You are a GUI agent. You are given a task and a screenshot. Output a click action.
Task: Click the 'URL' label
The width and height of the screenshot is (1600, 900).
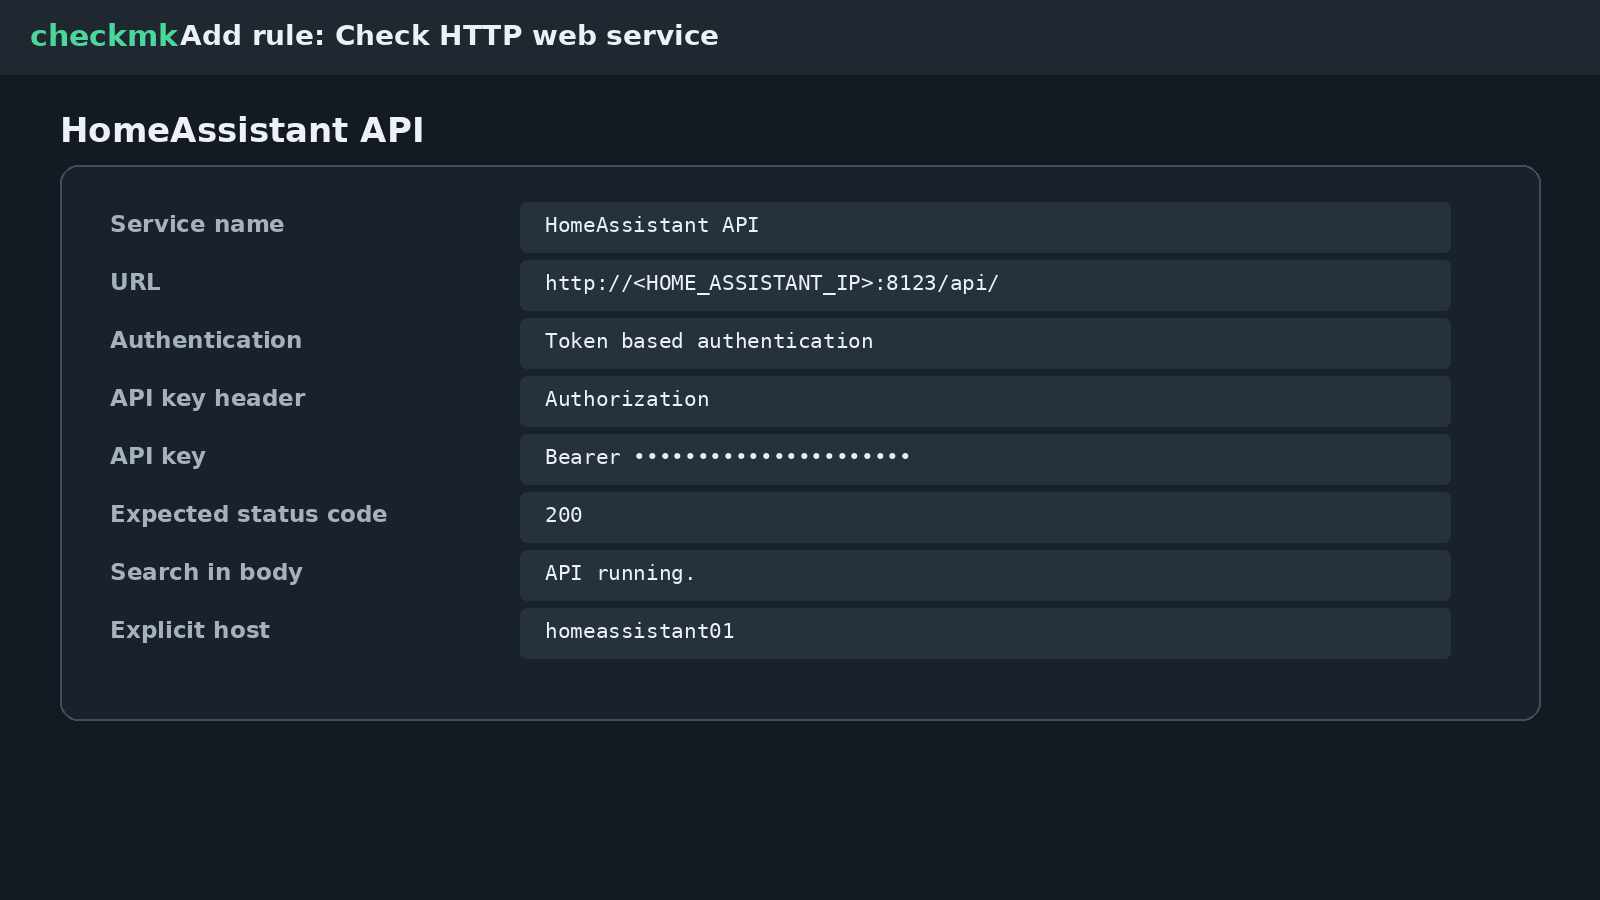(135, 283)
